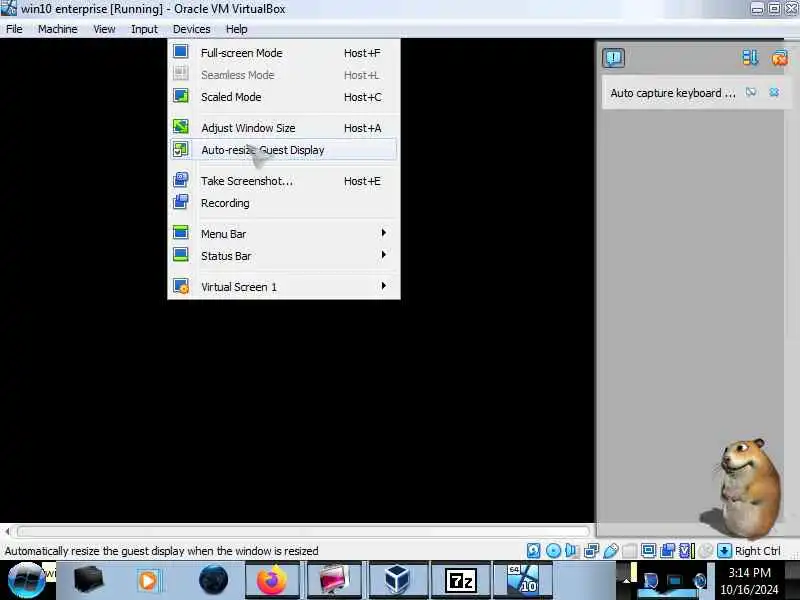
Task: Click the greyed Seamless Mode entry
Action: tap(284, 74)
